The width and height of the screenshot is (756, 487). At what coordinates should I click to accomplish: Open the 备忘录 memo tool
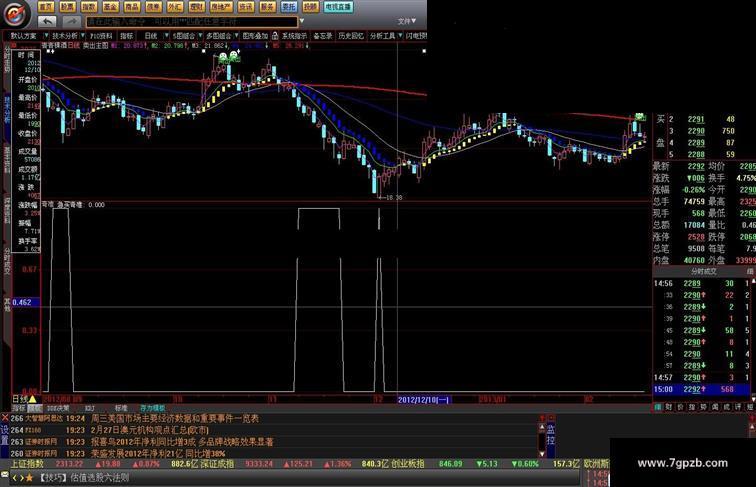(x=323, y=36)
